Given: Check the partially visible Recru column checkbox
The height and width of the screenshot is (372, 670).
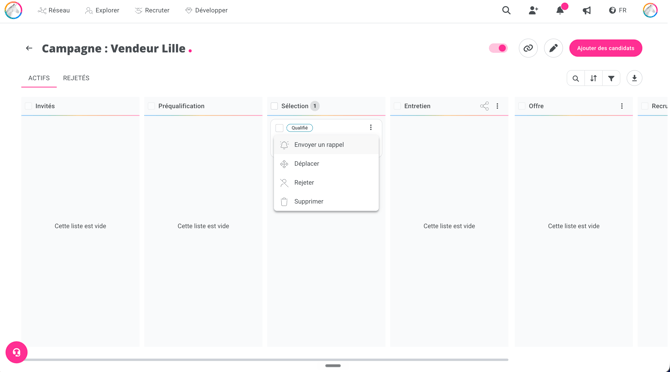Looking at the screenshot, I should (645, 106).
